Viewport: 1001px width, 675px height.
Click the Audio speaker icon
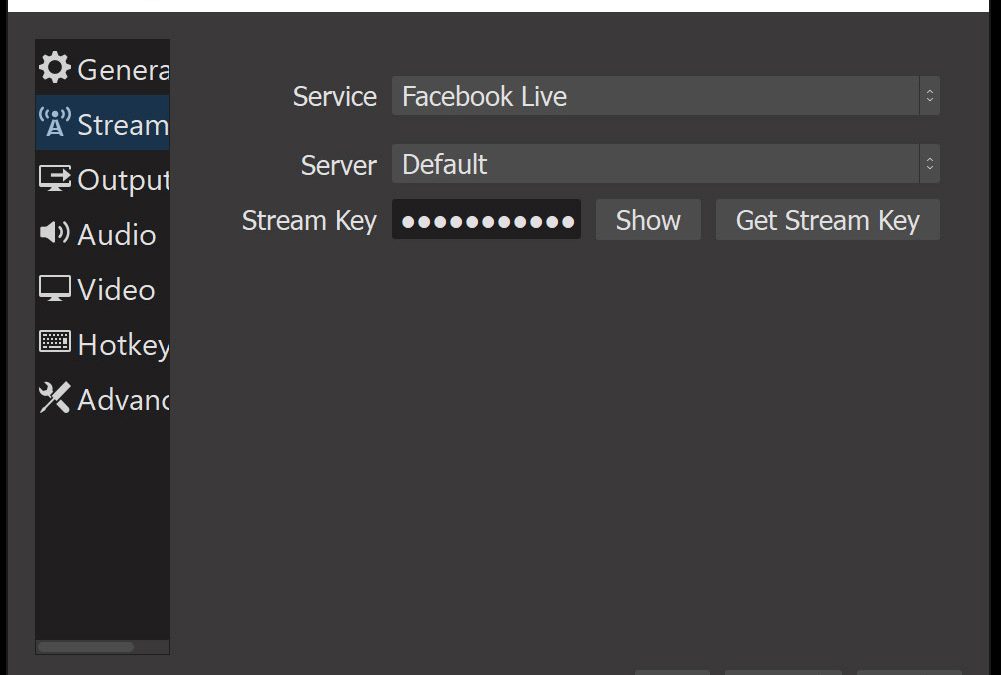[x=55, y=233]
